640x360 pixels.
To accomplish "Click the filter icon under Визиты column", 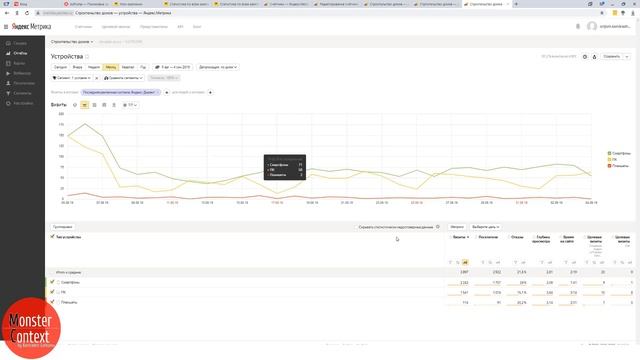I will (x=450, y=262).
